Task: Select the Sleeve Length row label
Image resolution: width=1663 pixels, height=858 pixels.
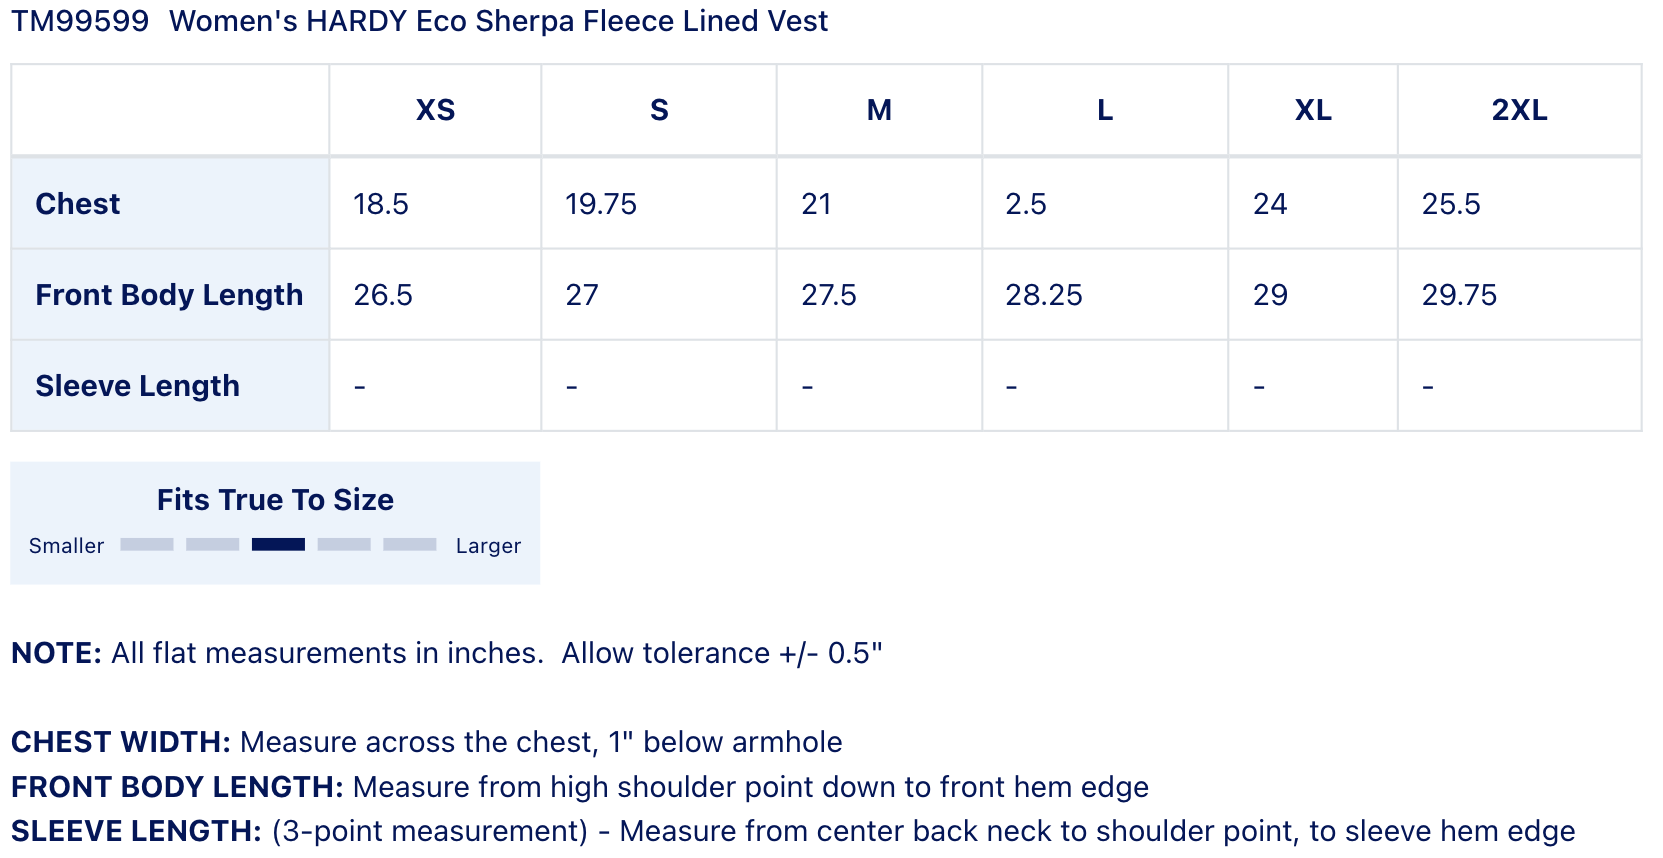Action: 138,386
